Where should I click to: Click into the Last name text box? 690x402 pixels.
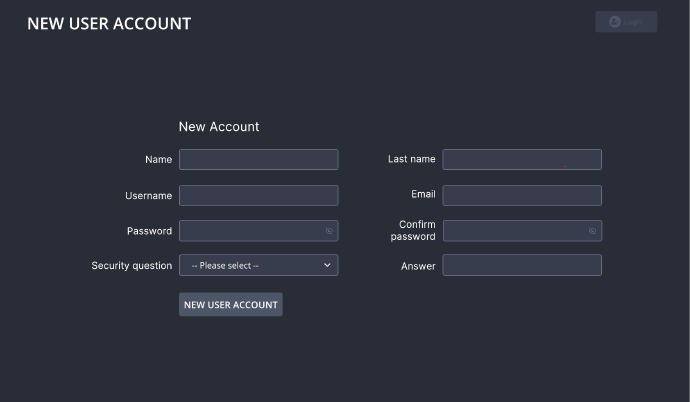coord(521,160)
